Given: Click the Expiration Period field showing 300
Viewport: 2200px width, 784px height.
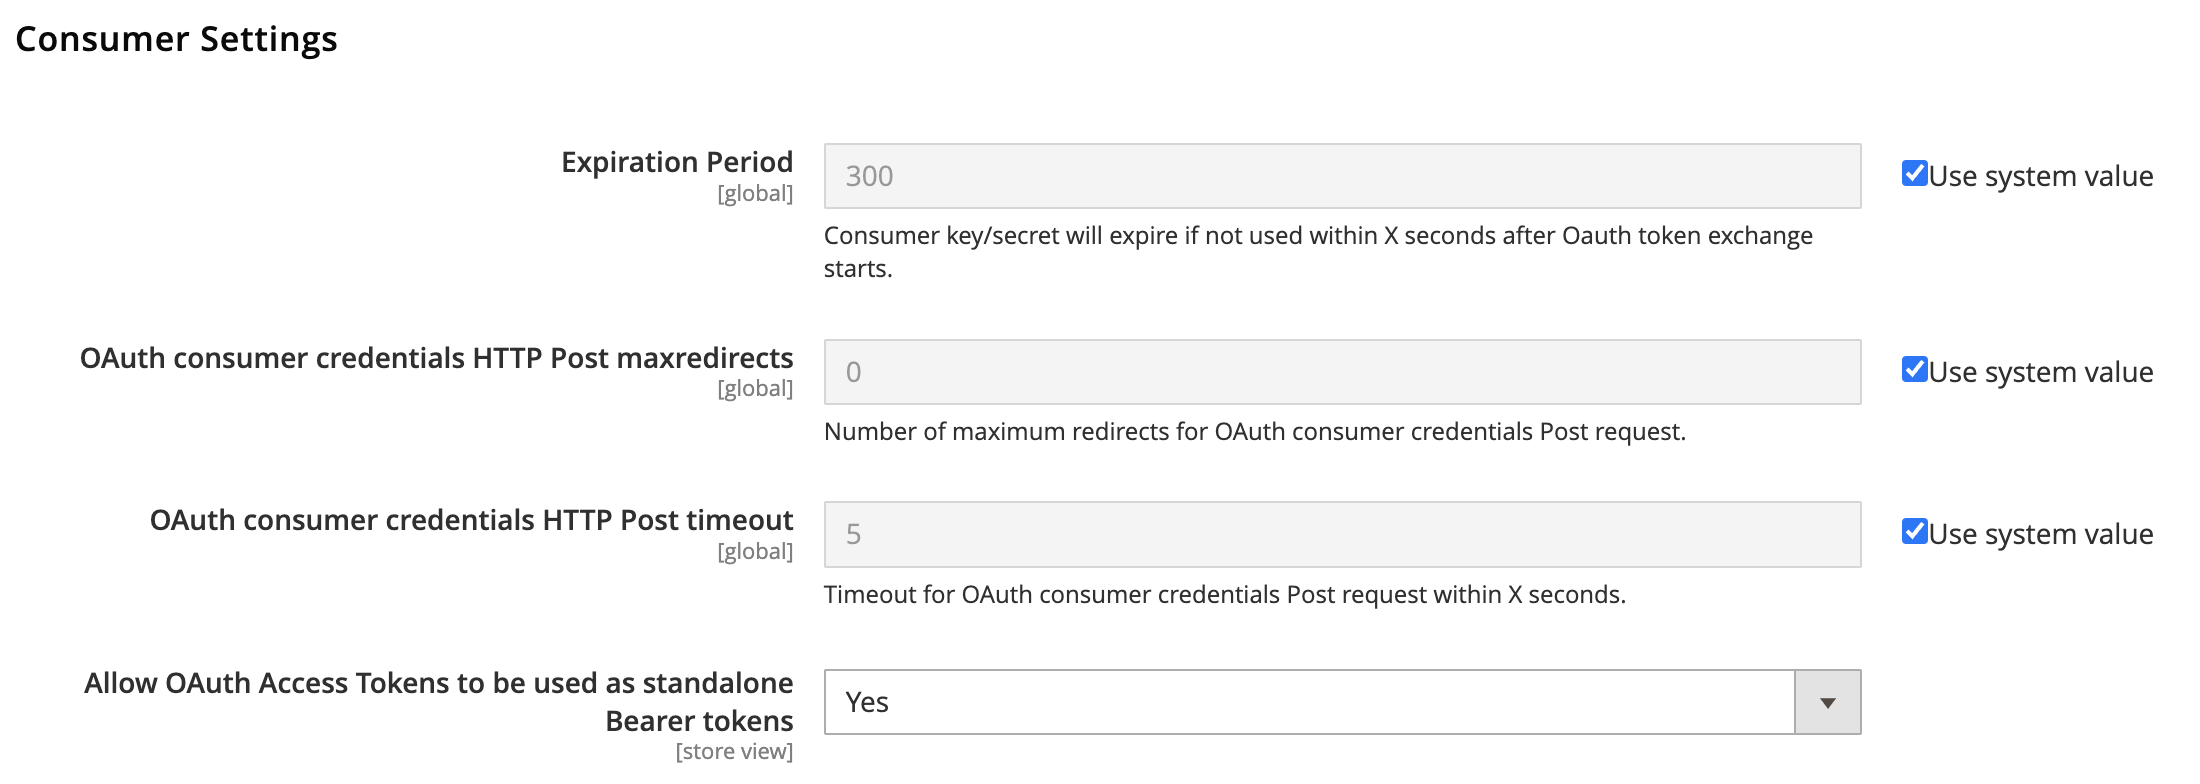Looking at the screenshot, I should click(x=1342, y=176).
